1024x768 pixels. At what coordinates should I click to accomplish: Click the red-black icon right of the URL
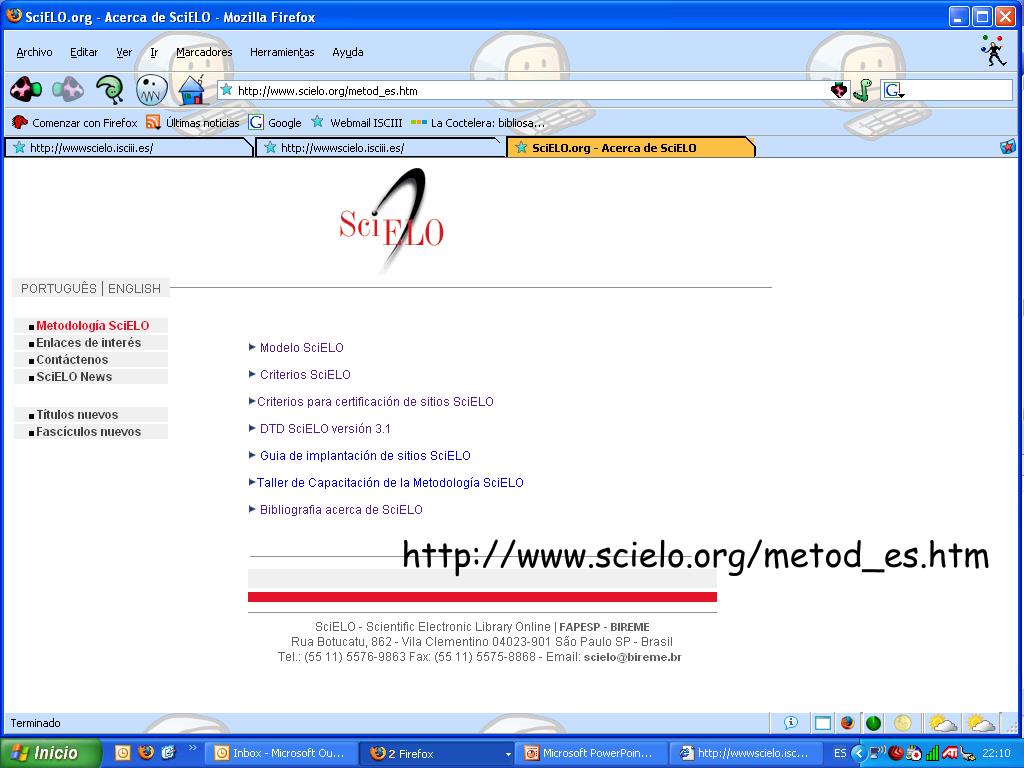839,90
